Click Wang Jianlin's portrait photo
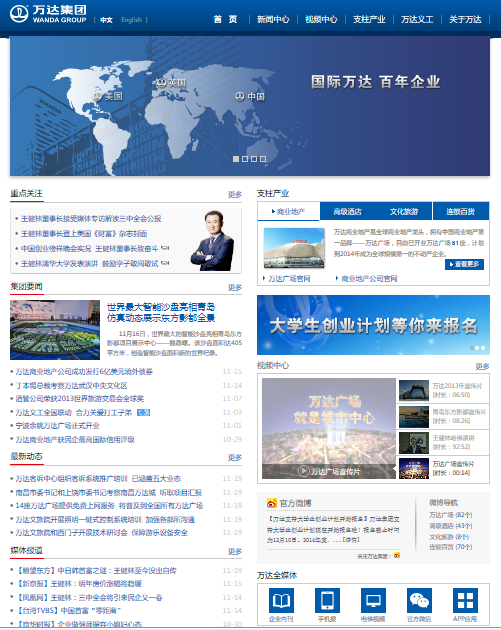501x630 pixels. [x=213, y=240]
